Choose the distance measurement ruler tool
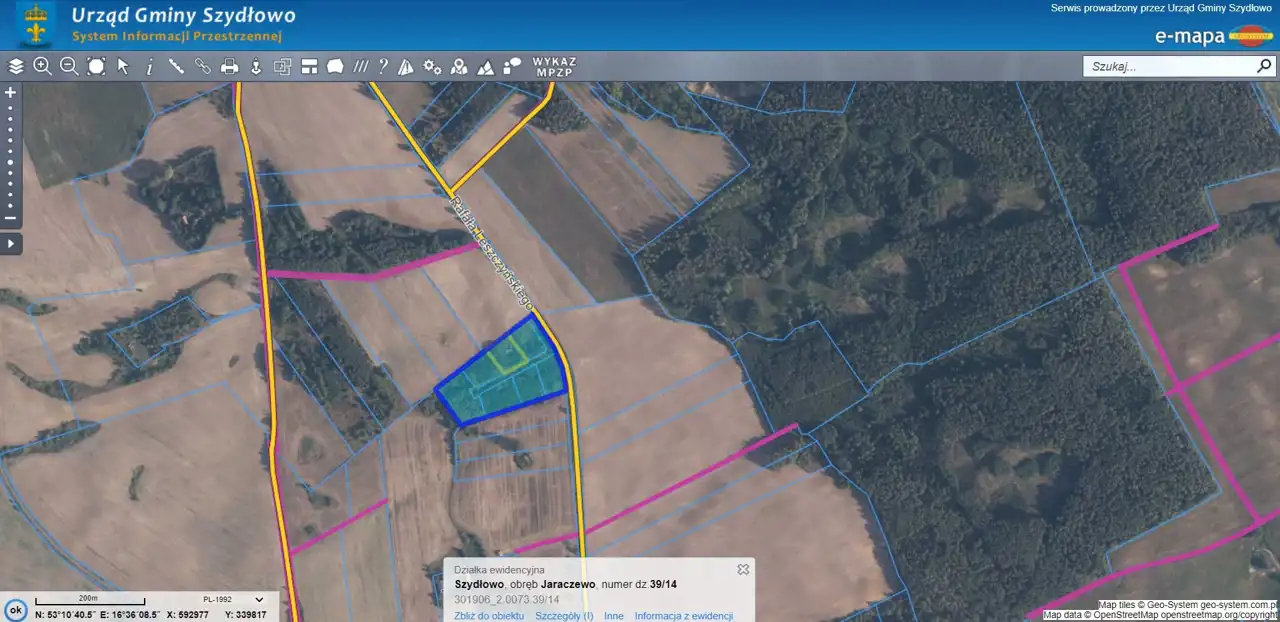The image size is (1280, 622). point(176,67)
